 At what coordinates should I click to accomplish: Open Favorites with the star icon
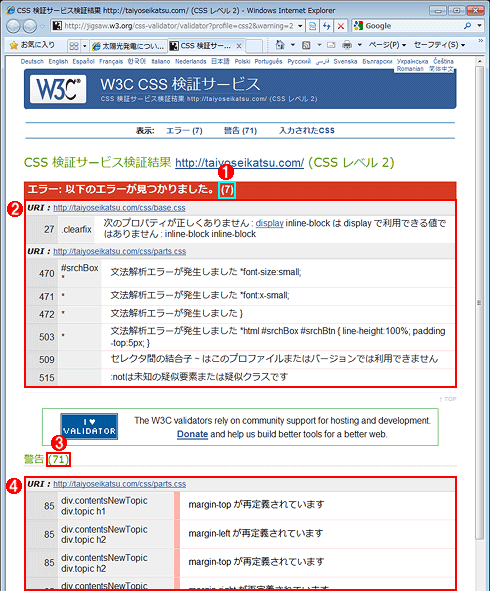pyautogui.click(x=14, y=45)
